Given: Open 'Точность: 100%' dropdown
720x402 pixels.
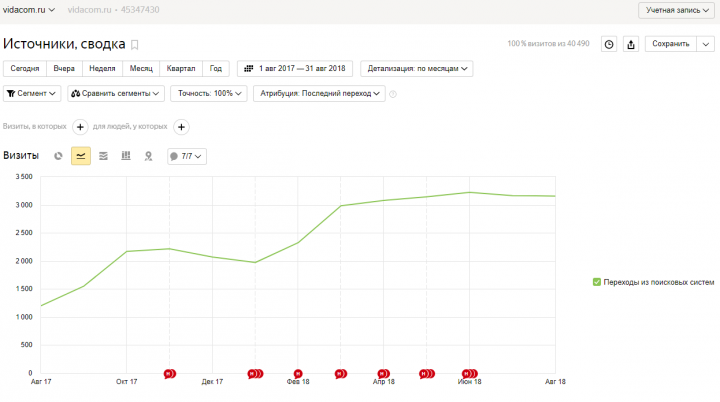Looking at the screenshot, I should [x=209, y=93].
